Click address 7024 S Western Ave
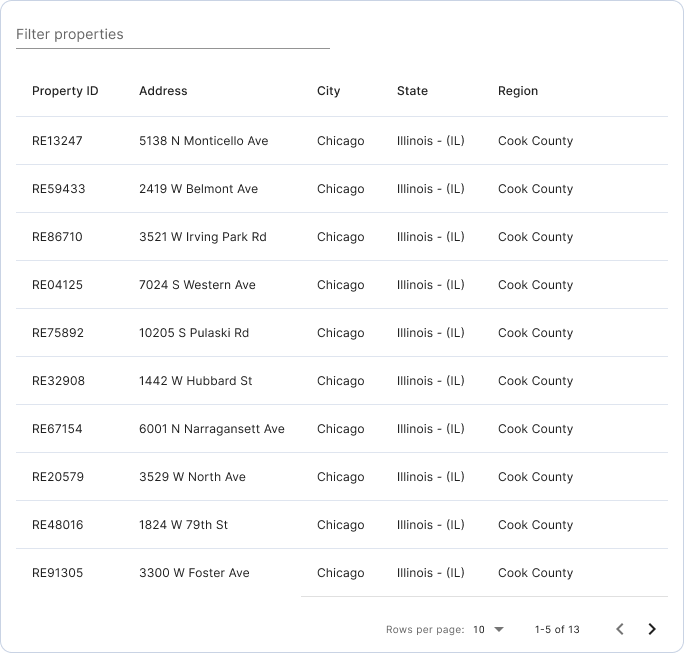This screenshot has height=653, width=684. [x=197, y=285]
